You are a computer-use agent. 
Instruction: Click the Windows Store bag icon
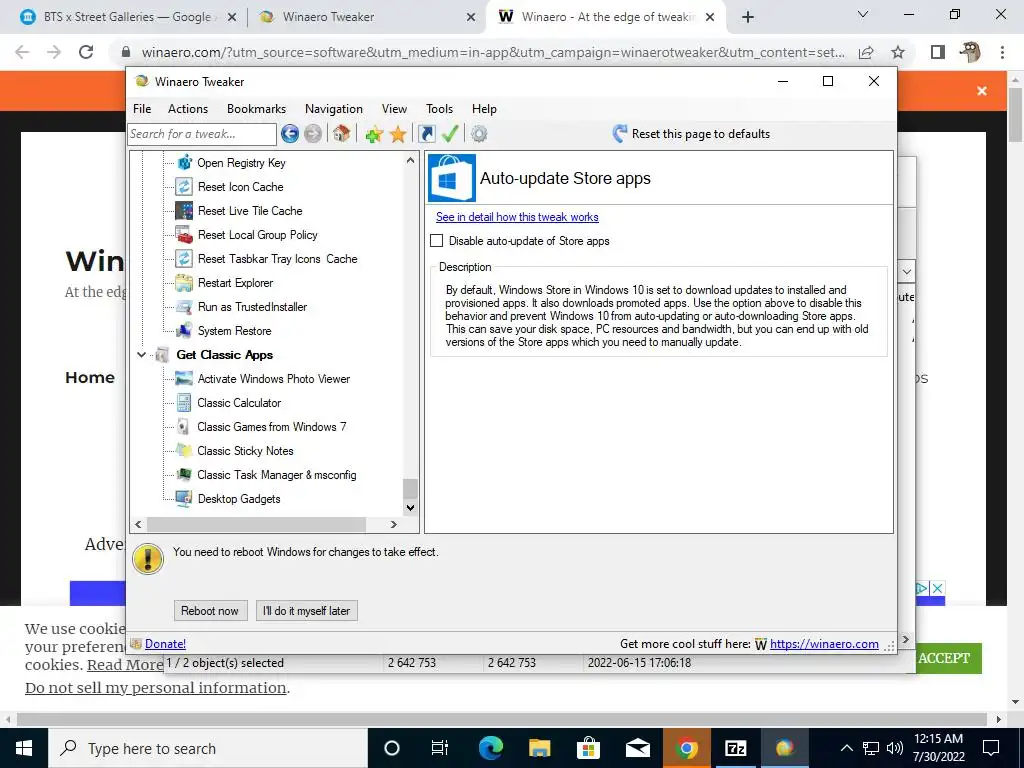(451, 178)
